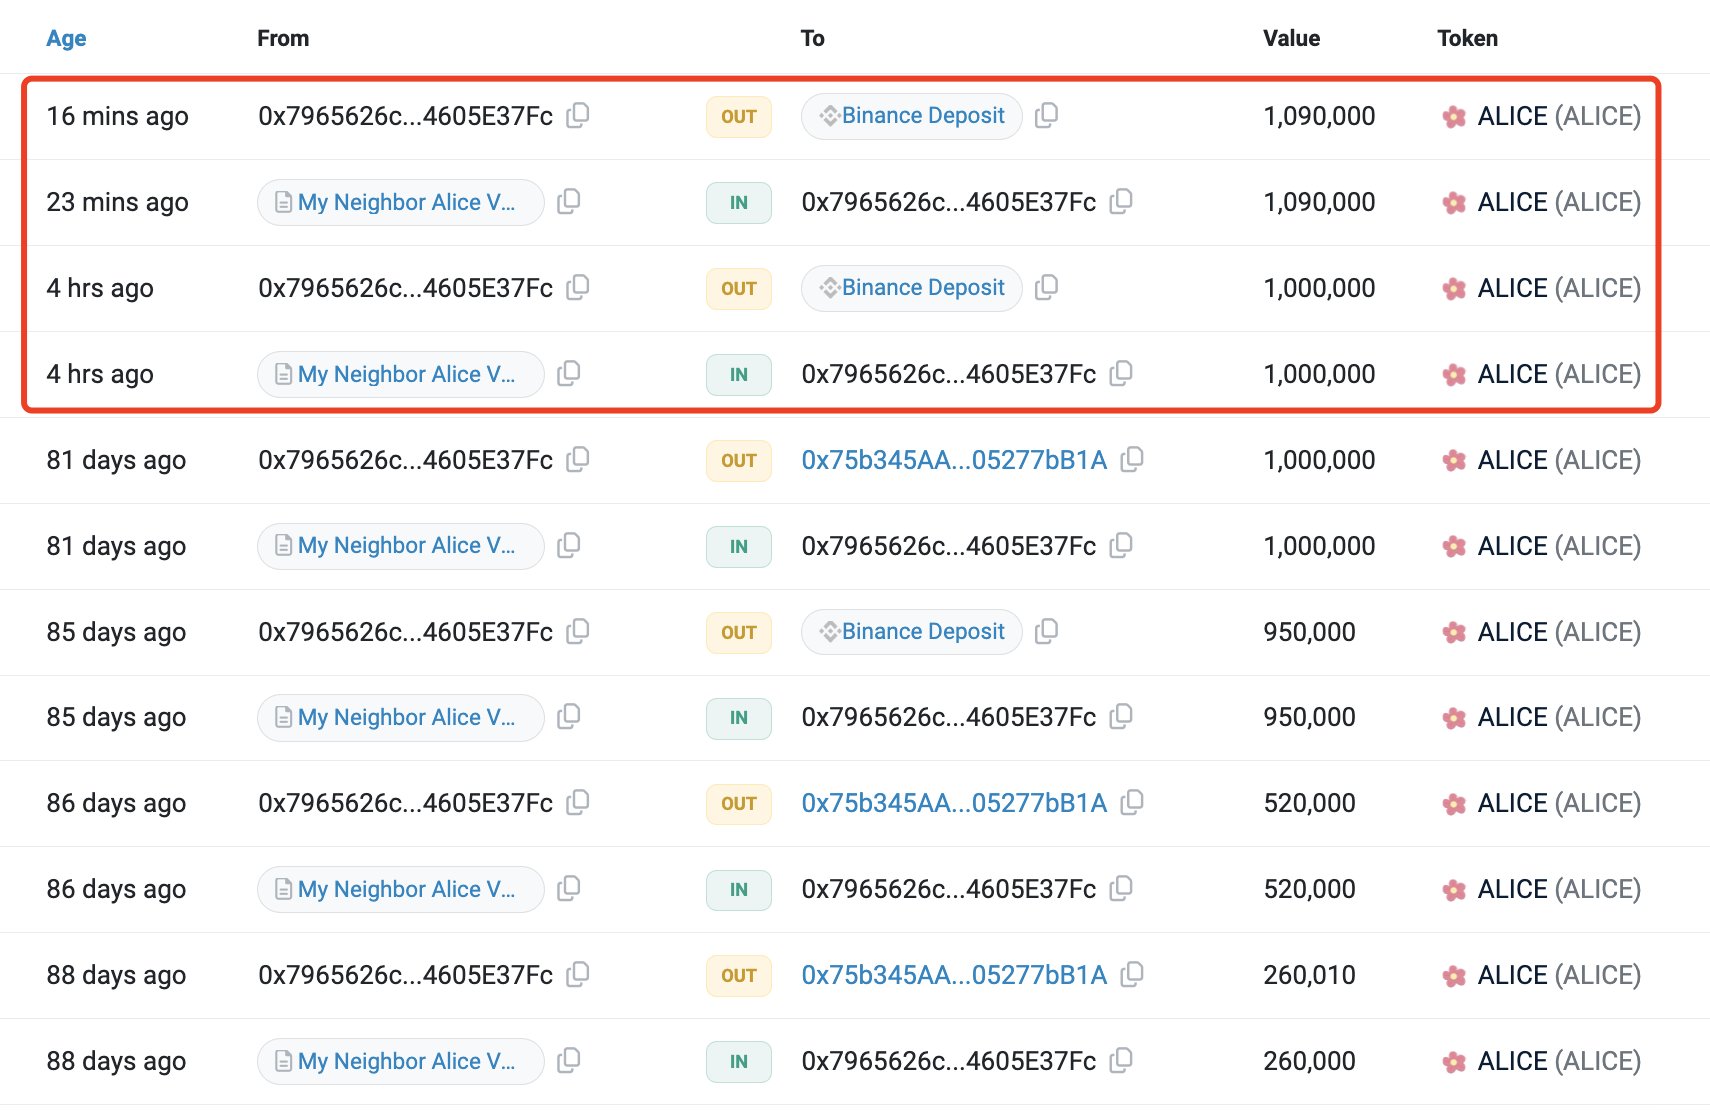The width and height of the screenshot is (1710, 1110).
Task: Click IN badge in 23 mins ago row
Action: pos(739,202)
